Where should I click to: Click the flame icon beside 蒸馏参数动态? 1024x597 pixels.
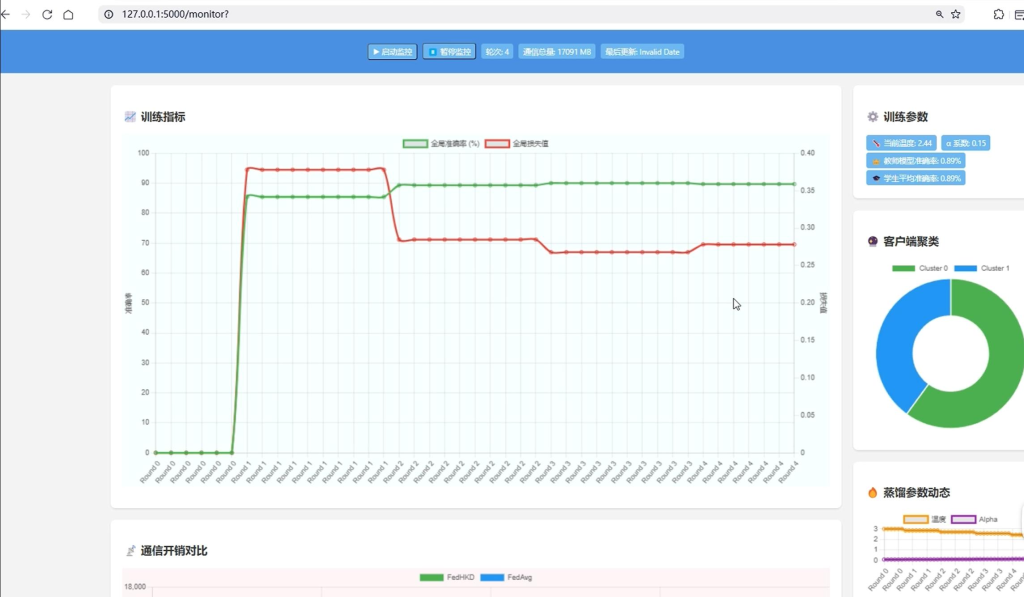873,492
